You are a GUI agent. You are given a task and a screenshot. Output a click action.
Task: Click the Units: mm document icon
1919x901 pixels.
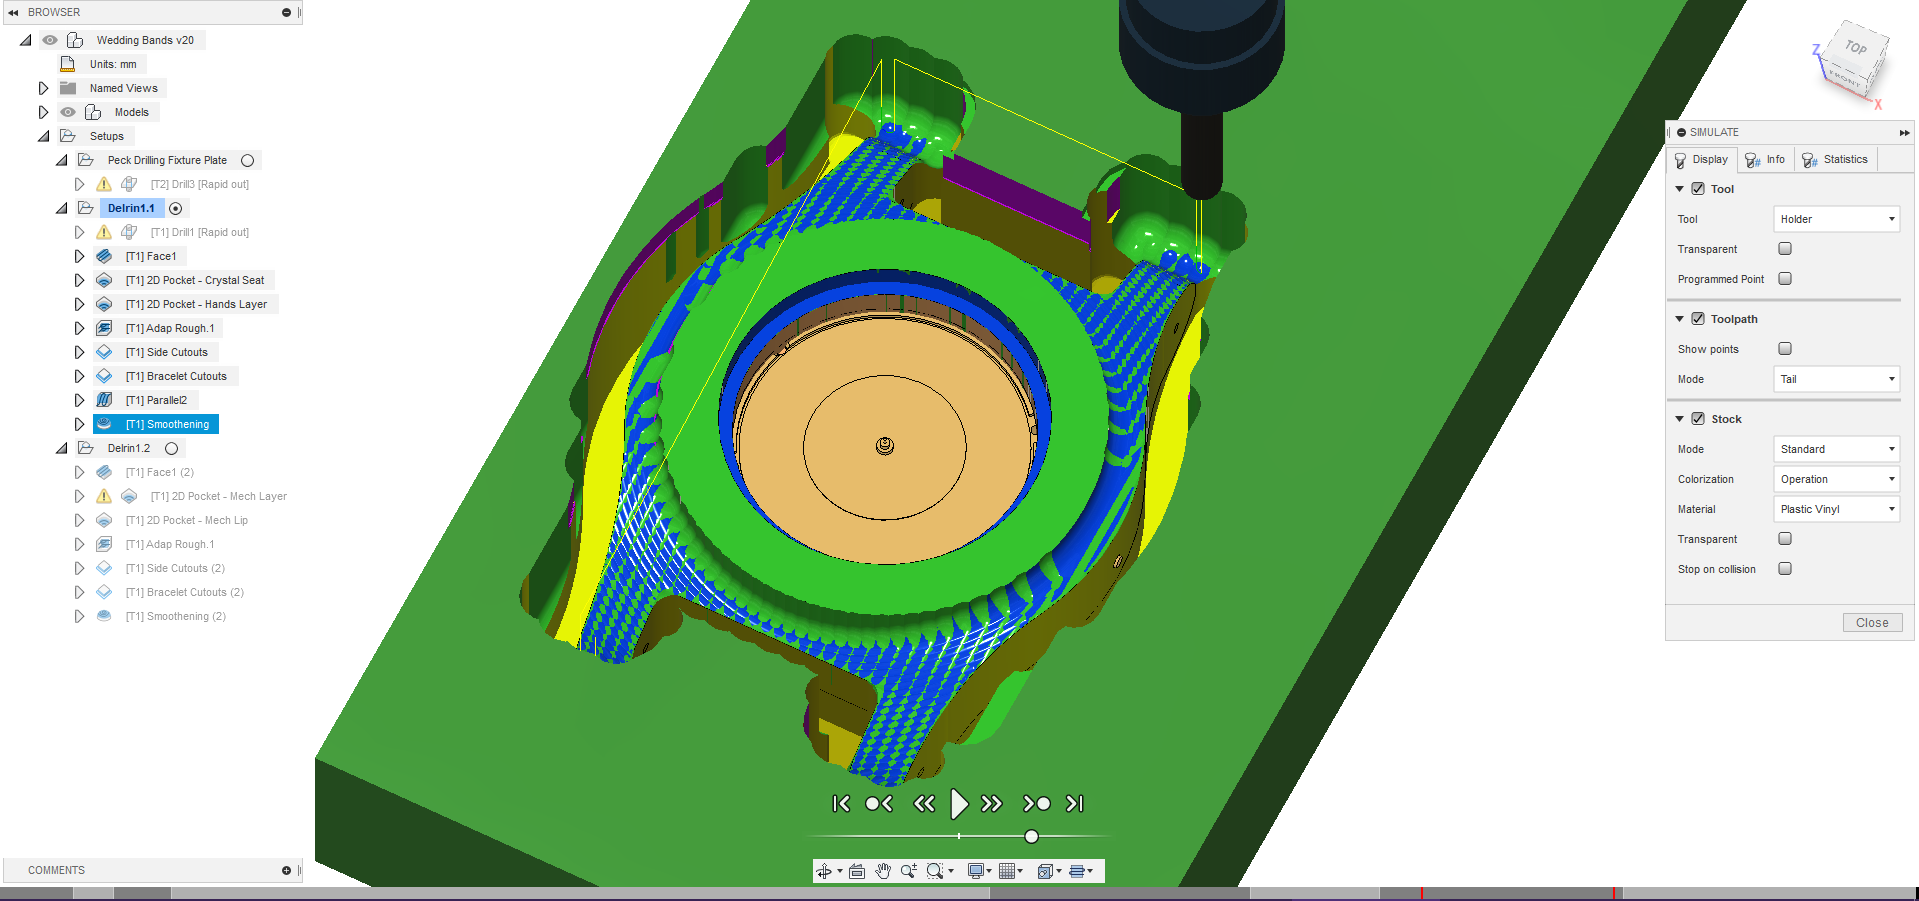click(x=68, y=64)
